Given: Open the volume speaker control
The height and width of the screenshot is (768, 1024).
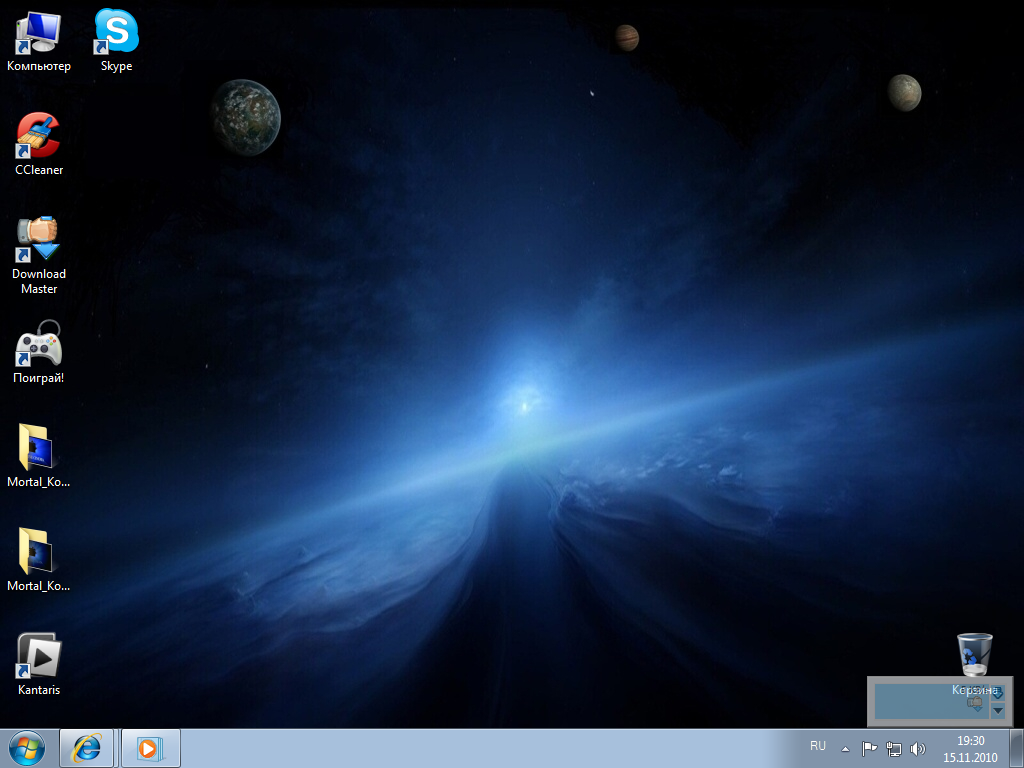Looking at the screenshot, I should coord(918,748).
